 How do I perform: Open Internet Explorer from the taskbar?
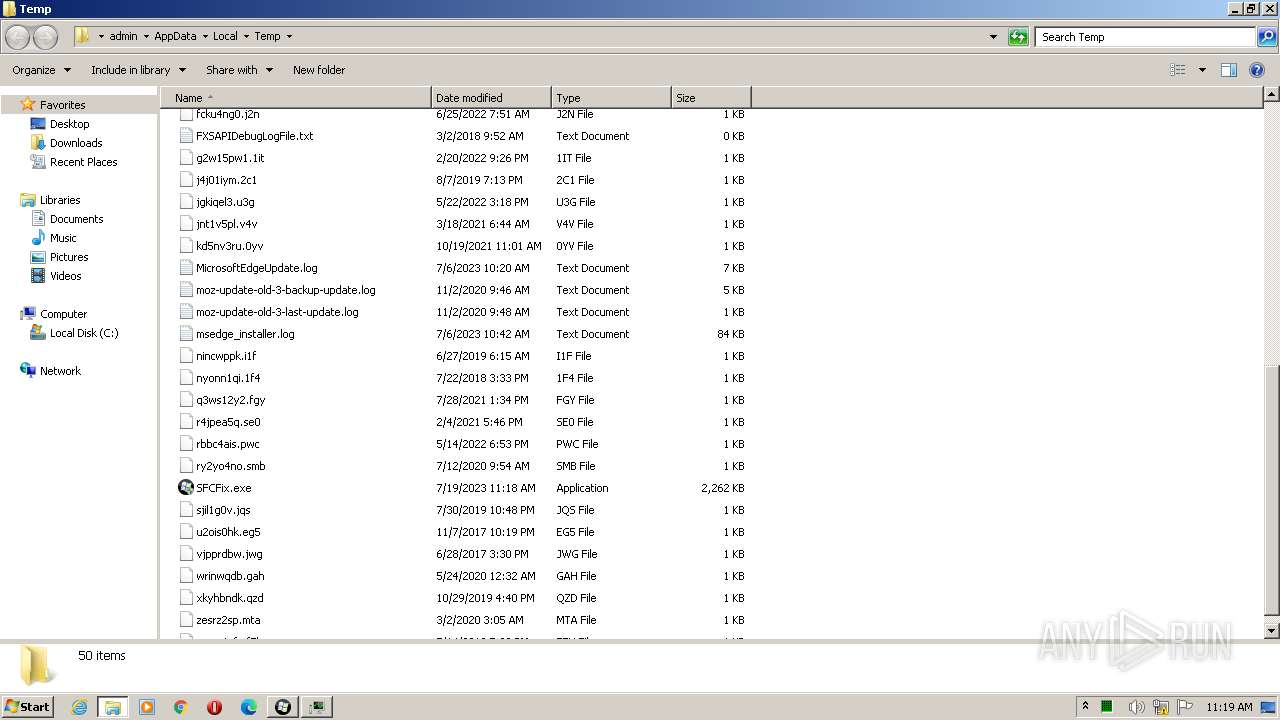79,707
